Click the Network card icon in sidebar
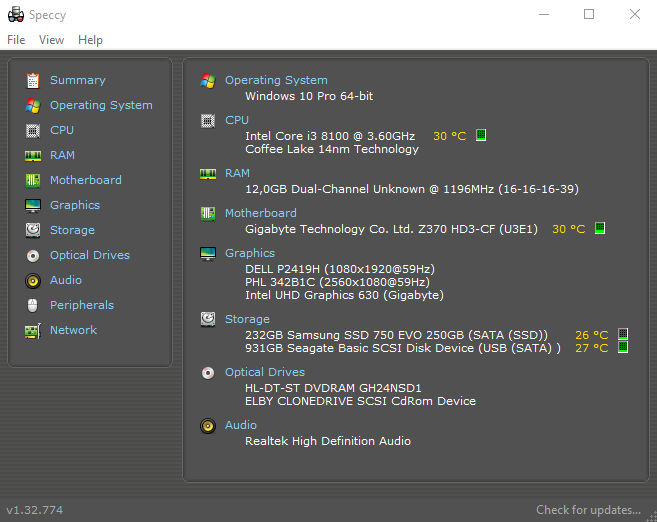Image resolution: width=657 pixels, height=522 pixels. point(33,331)
